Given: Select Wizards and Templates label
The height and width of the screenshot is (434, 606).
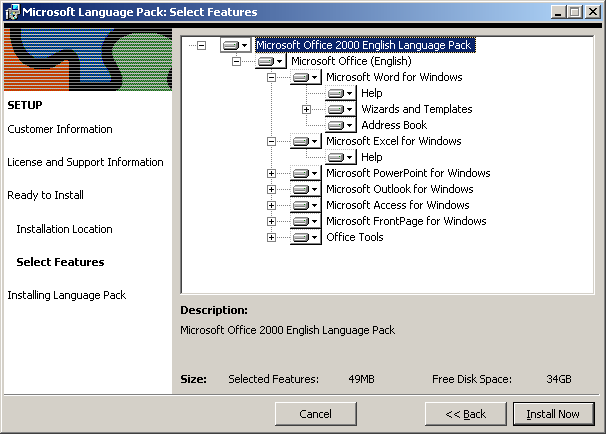Looking at the screenshot, I should (417, 109).
